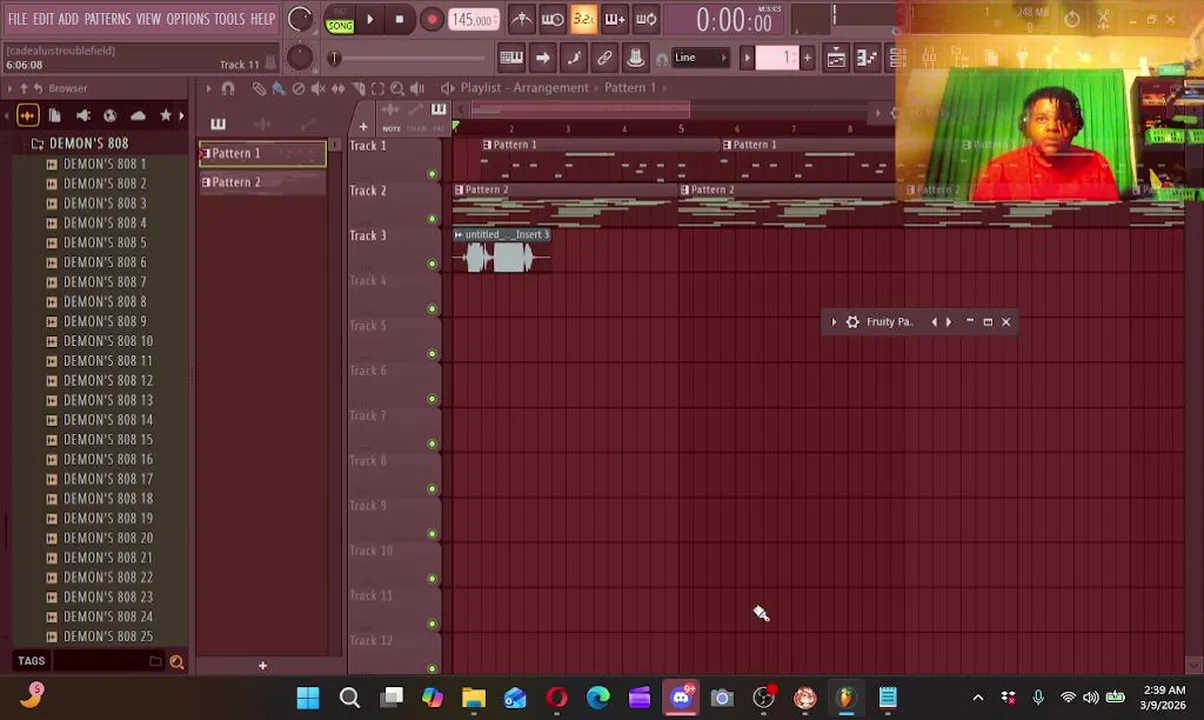Open the OPTIONS menu
This screenshot has width=1204, height=720.
pyautogui.click(x=187, y=19)
